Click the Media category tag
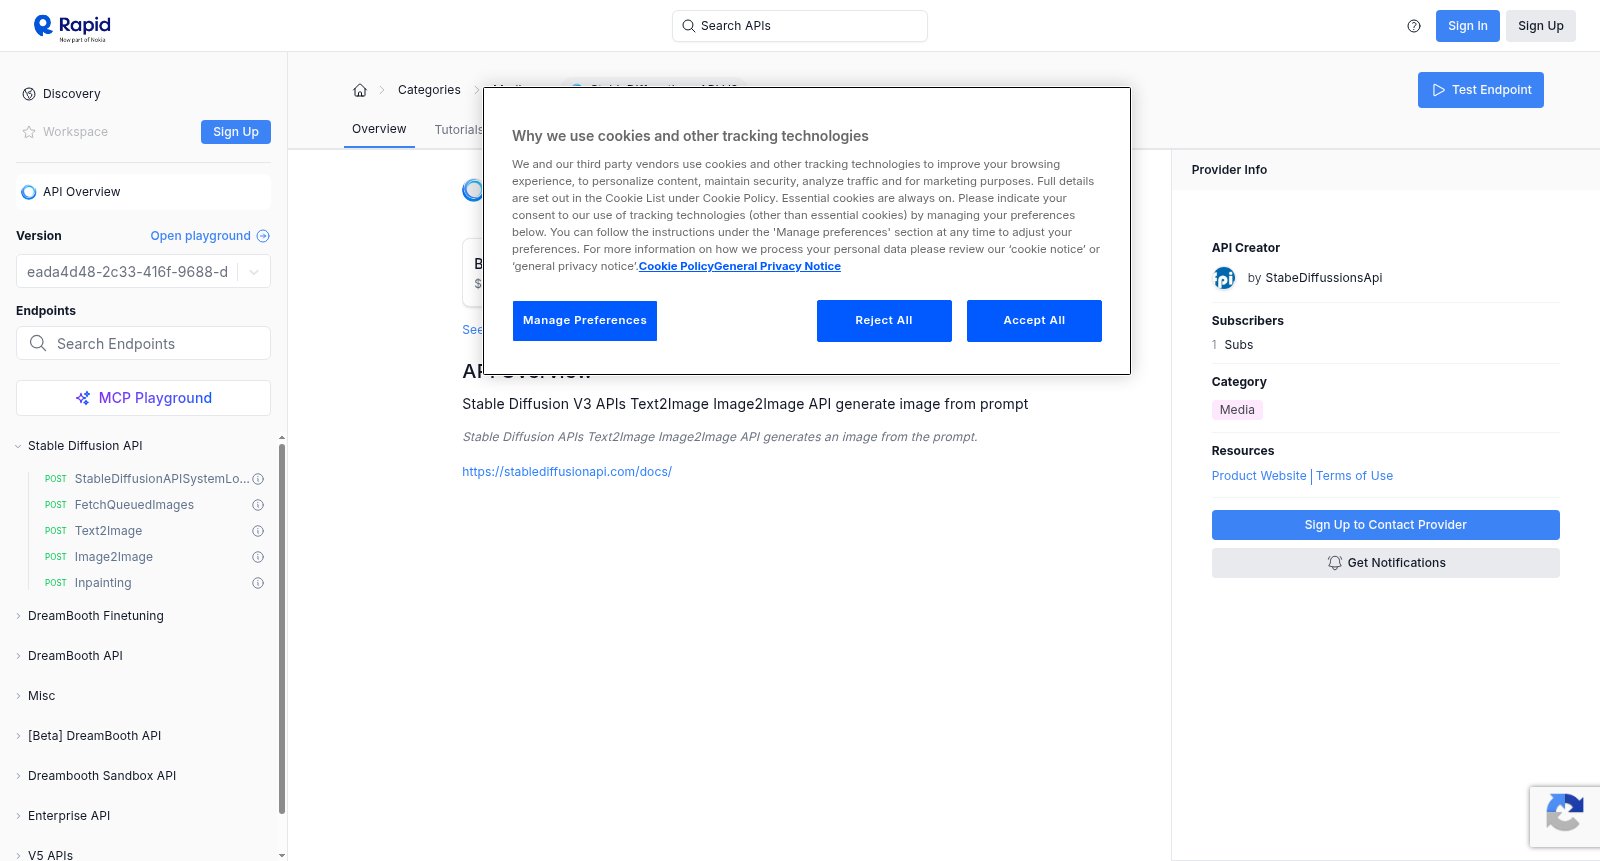The image size is (1600, 861). point(1237,410)
